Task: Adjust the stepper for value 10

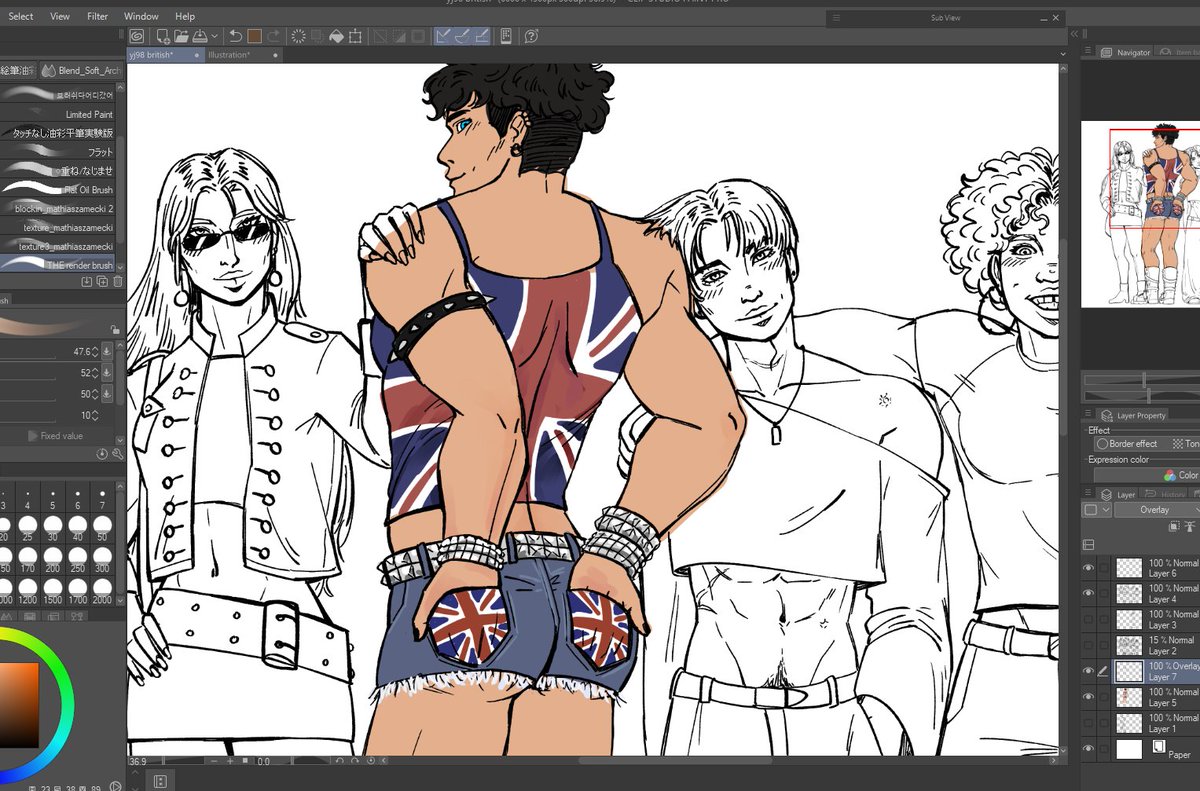Action: [x=95, y=415]
